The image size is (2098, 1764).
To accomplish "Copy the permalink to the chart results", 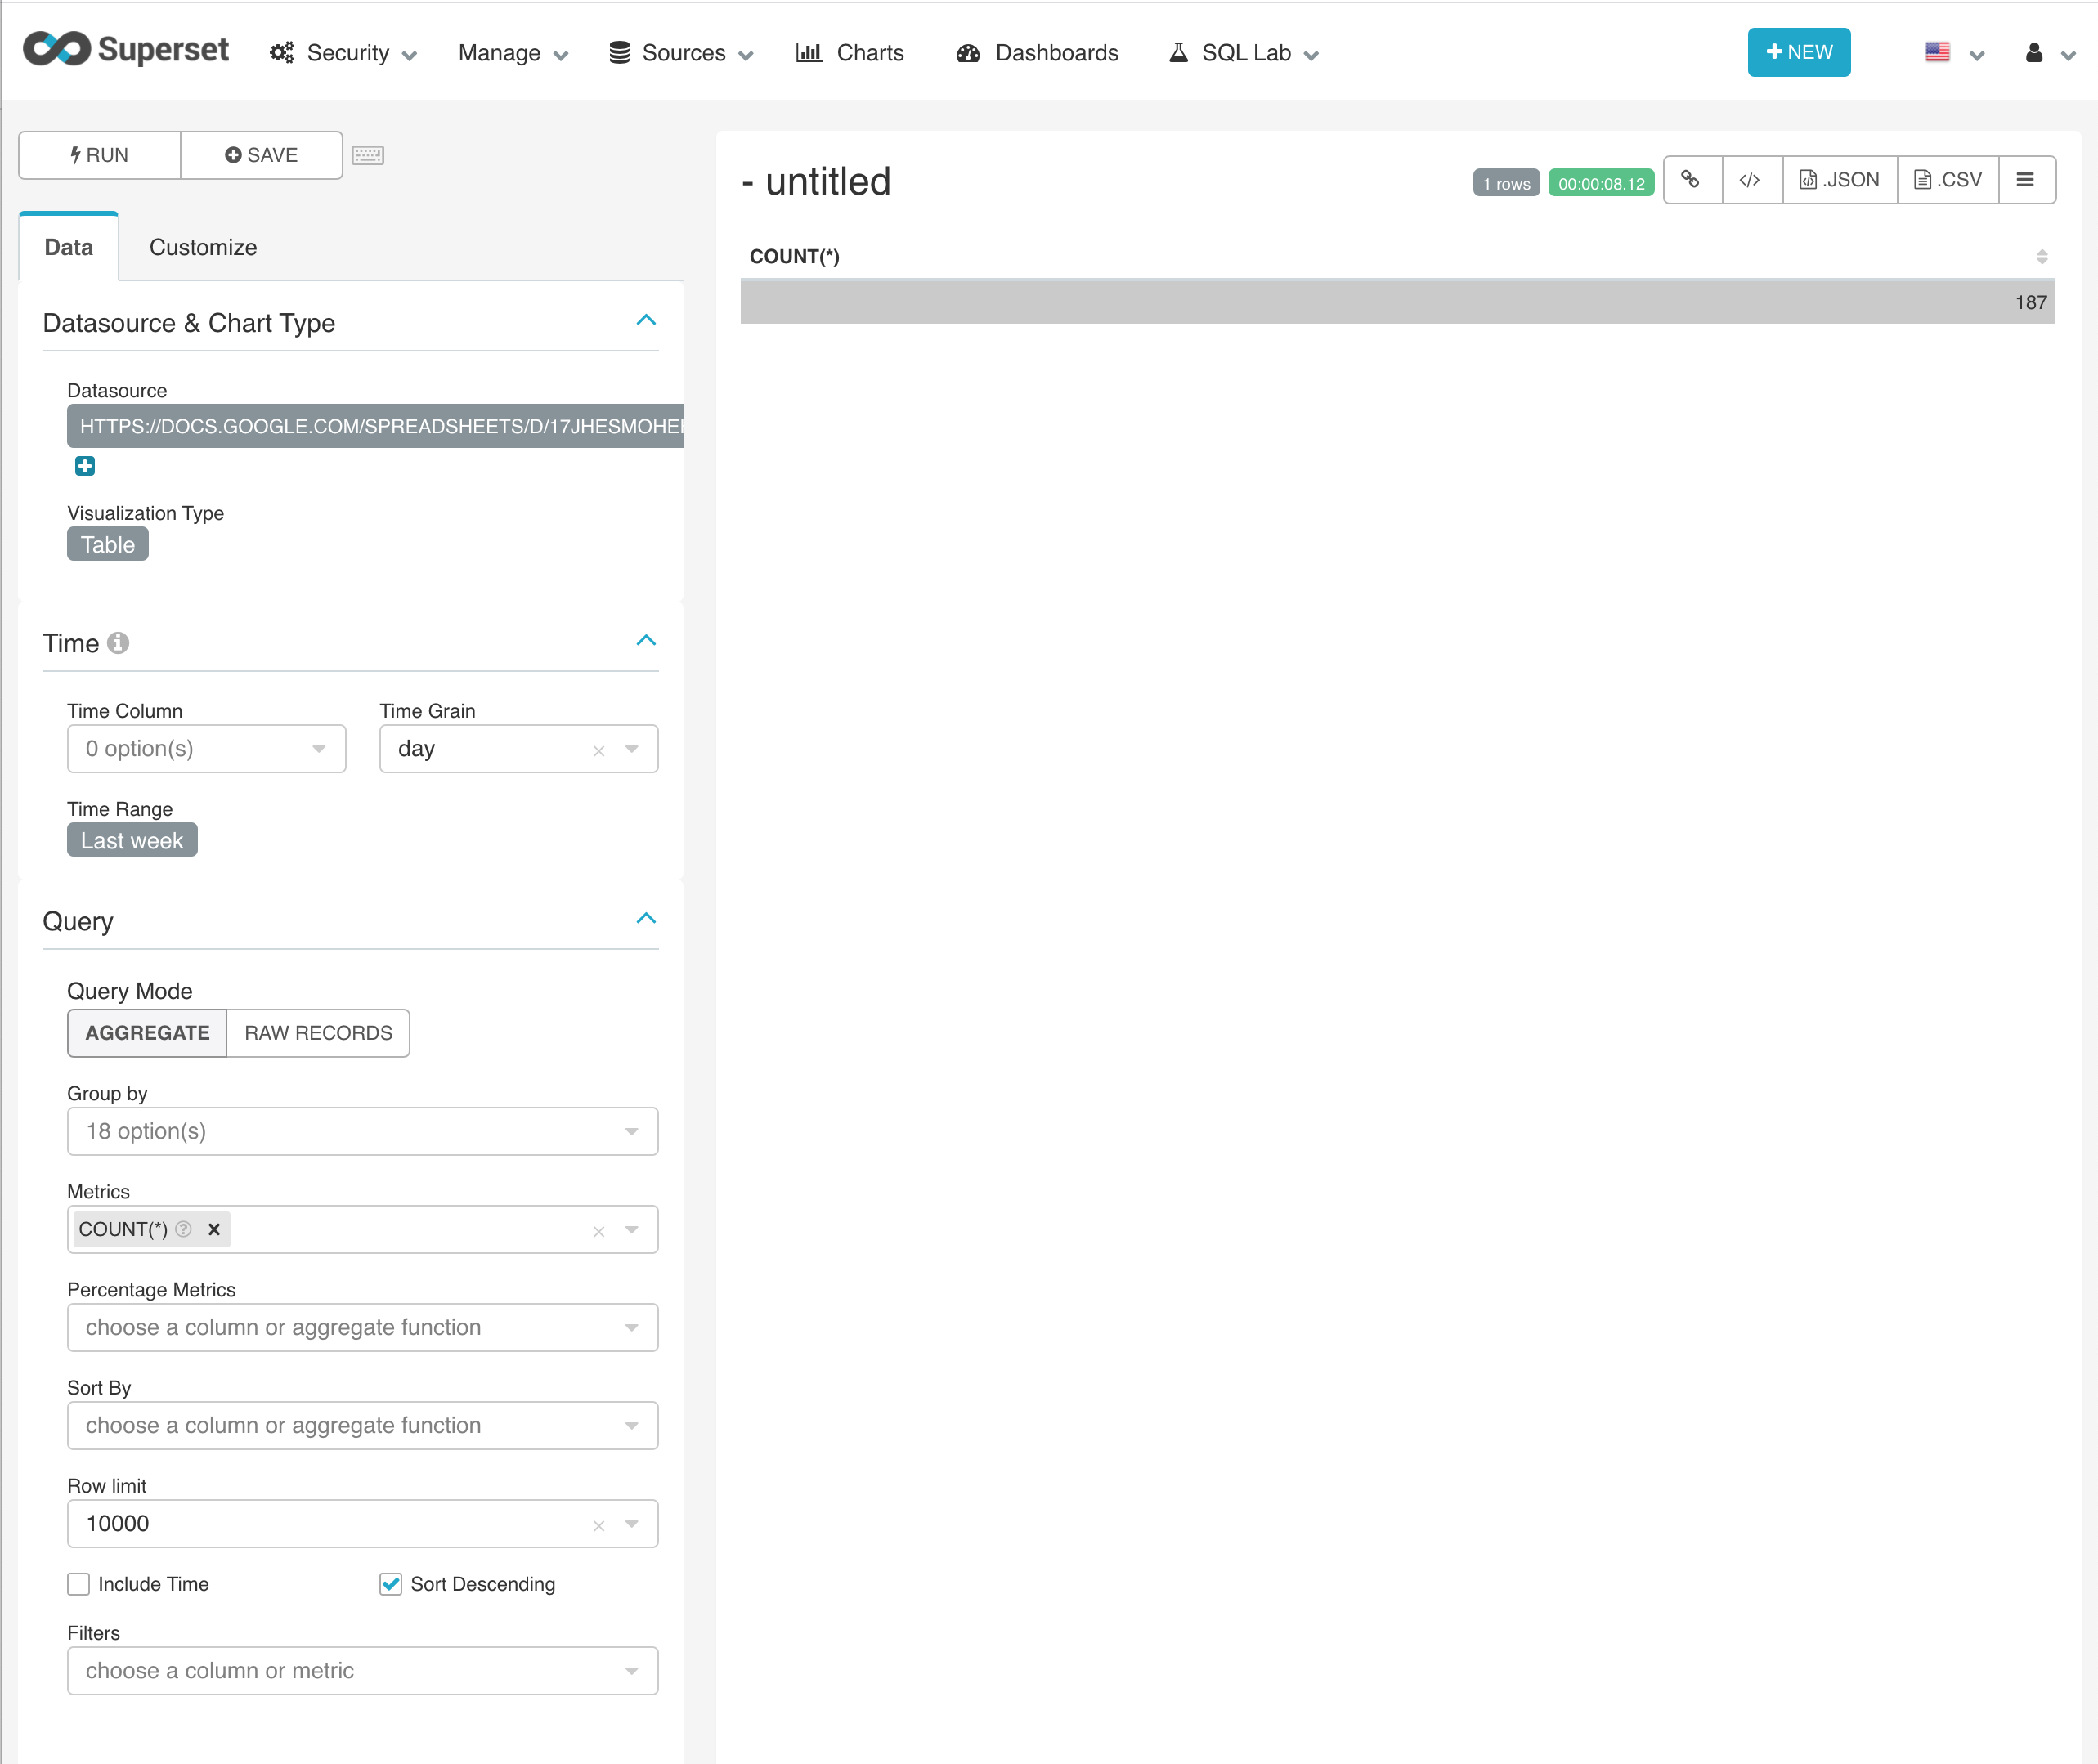I will (1691, 180).
